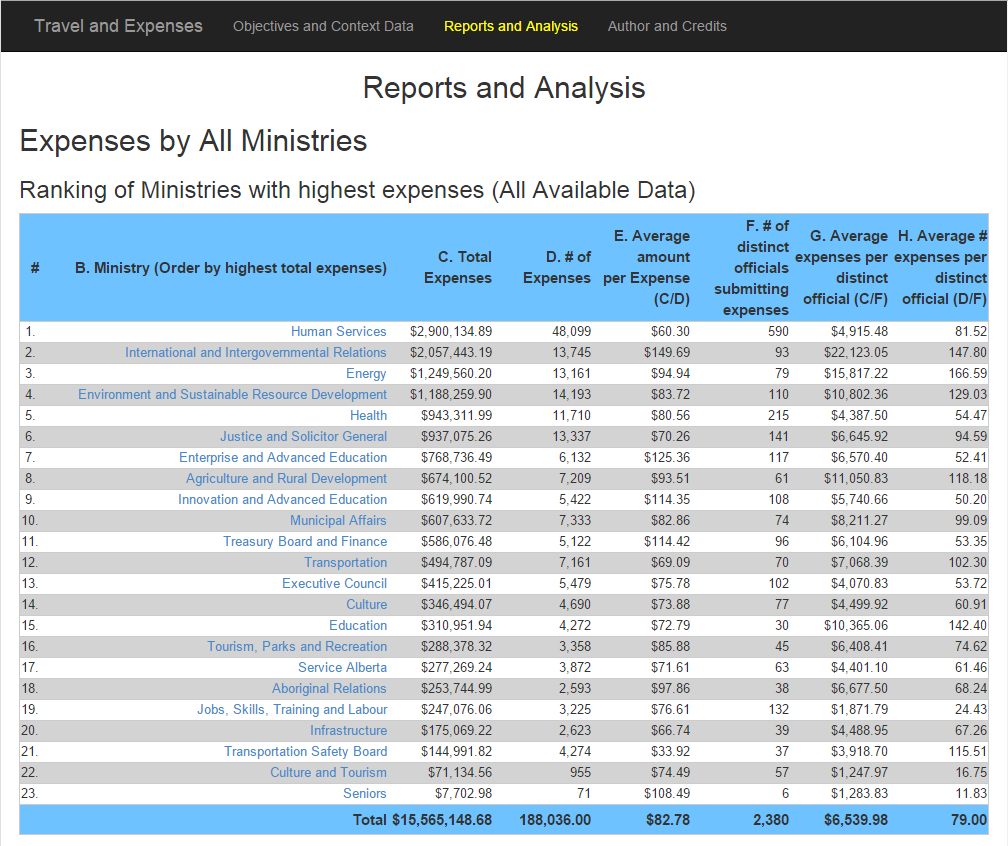Click the Municipal Affairs link
This screenshot has height=846, width=1008.
pos(338,521)
